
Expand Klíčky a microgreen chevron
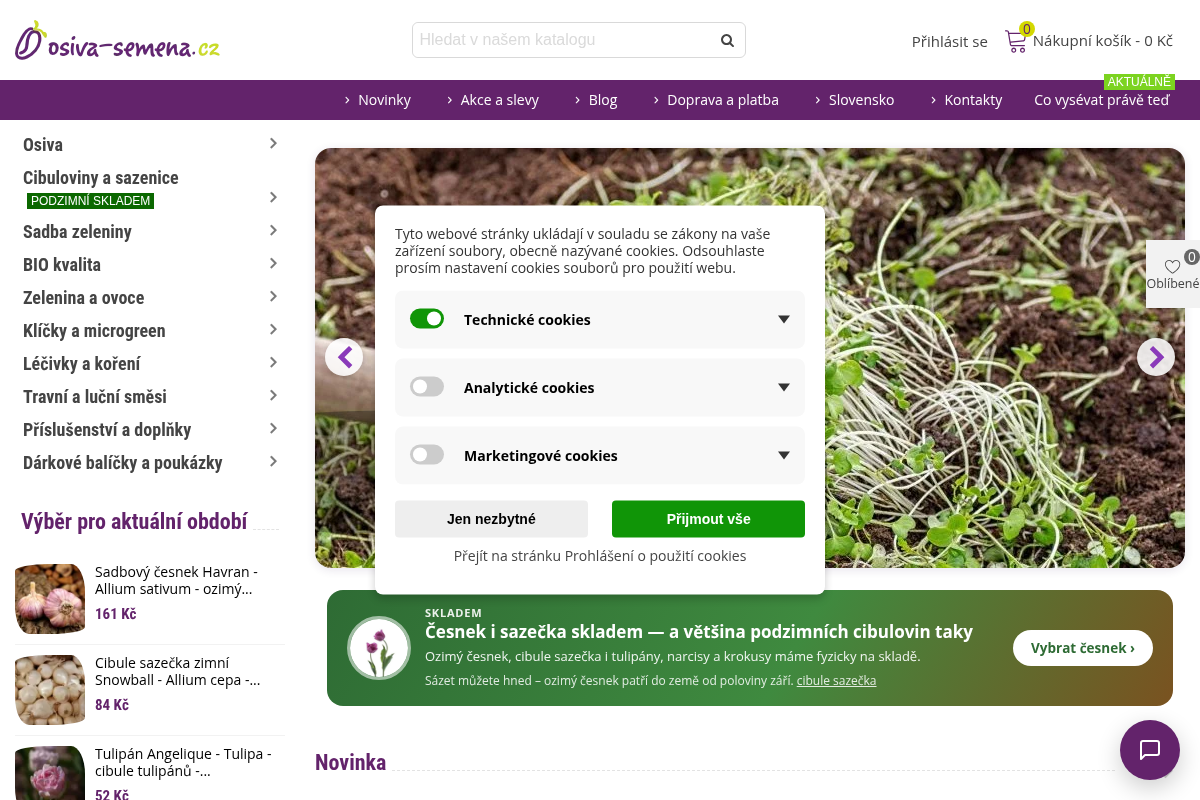tap(273, 330)
